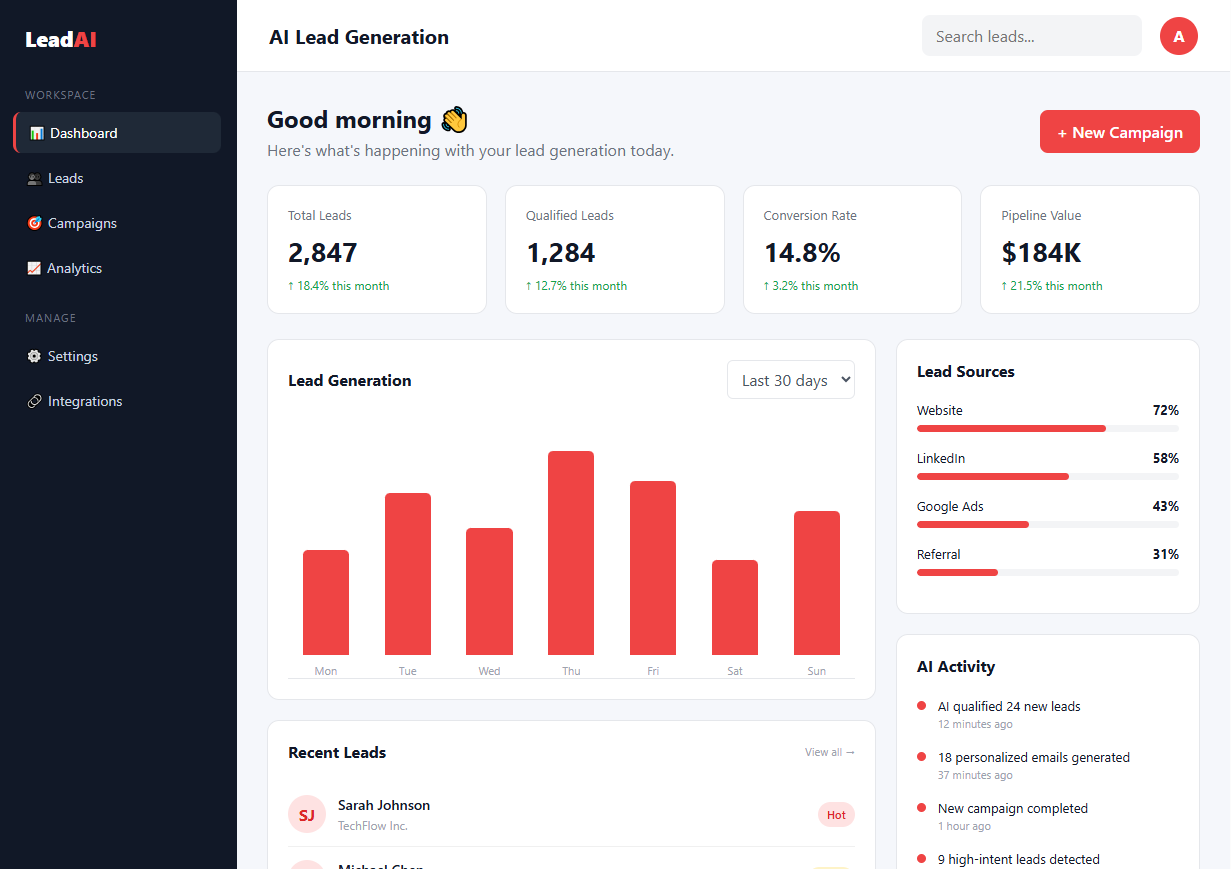The width and height of the screenshot is (1231, 869).
Task: Open the Pipeline Value stat card
Action: (1090, 249)
